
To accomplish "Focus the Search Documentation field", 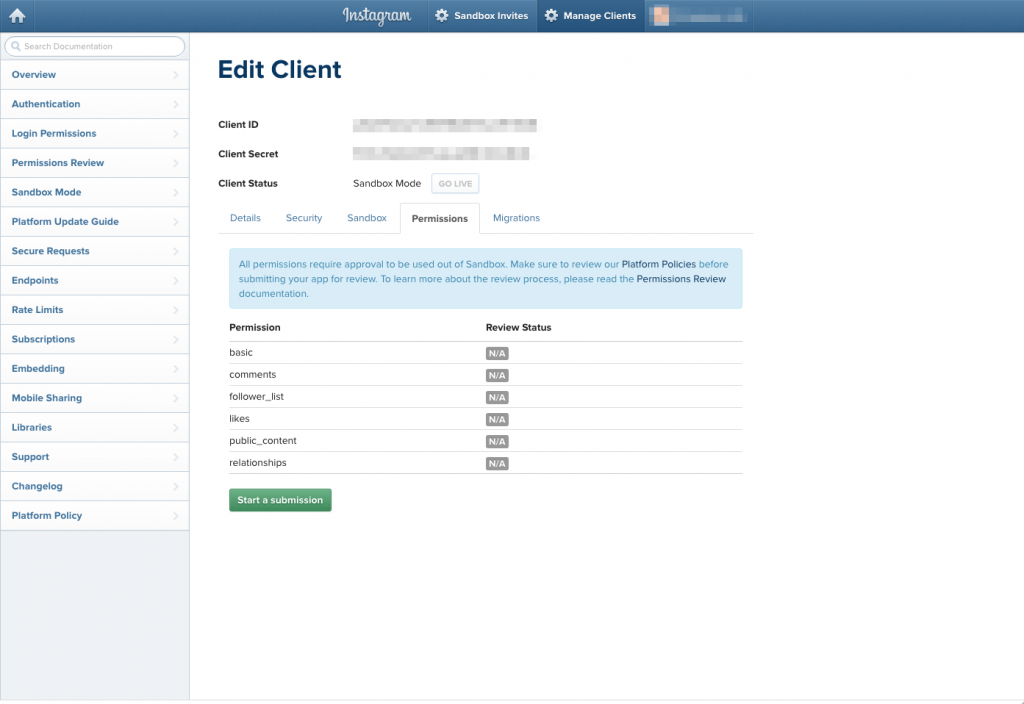I will pyautogui.click(x=100, y=46).
